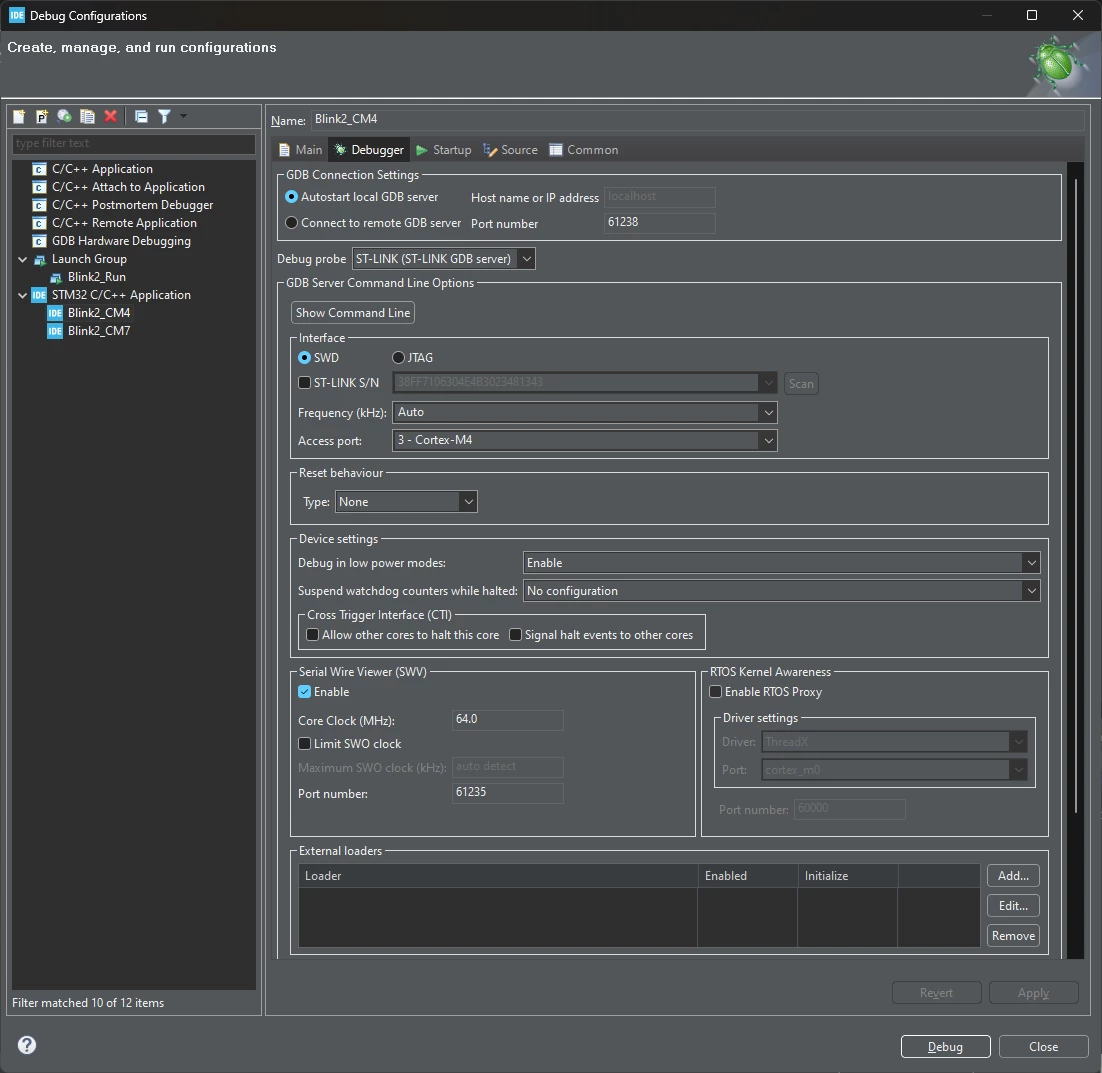Click the New prototype configuration icon
This screenshot has height=1073, width=1102.
click(x=42, y=117)
